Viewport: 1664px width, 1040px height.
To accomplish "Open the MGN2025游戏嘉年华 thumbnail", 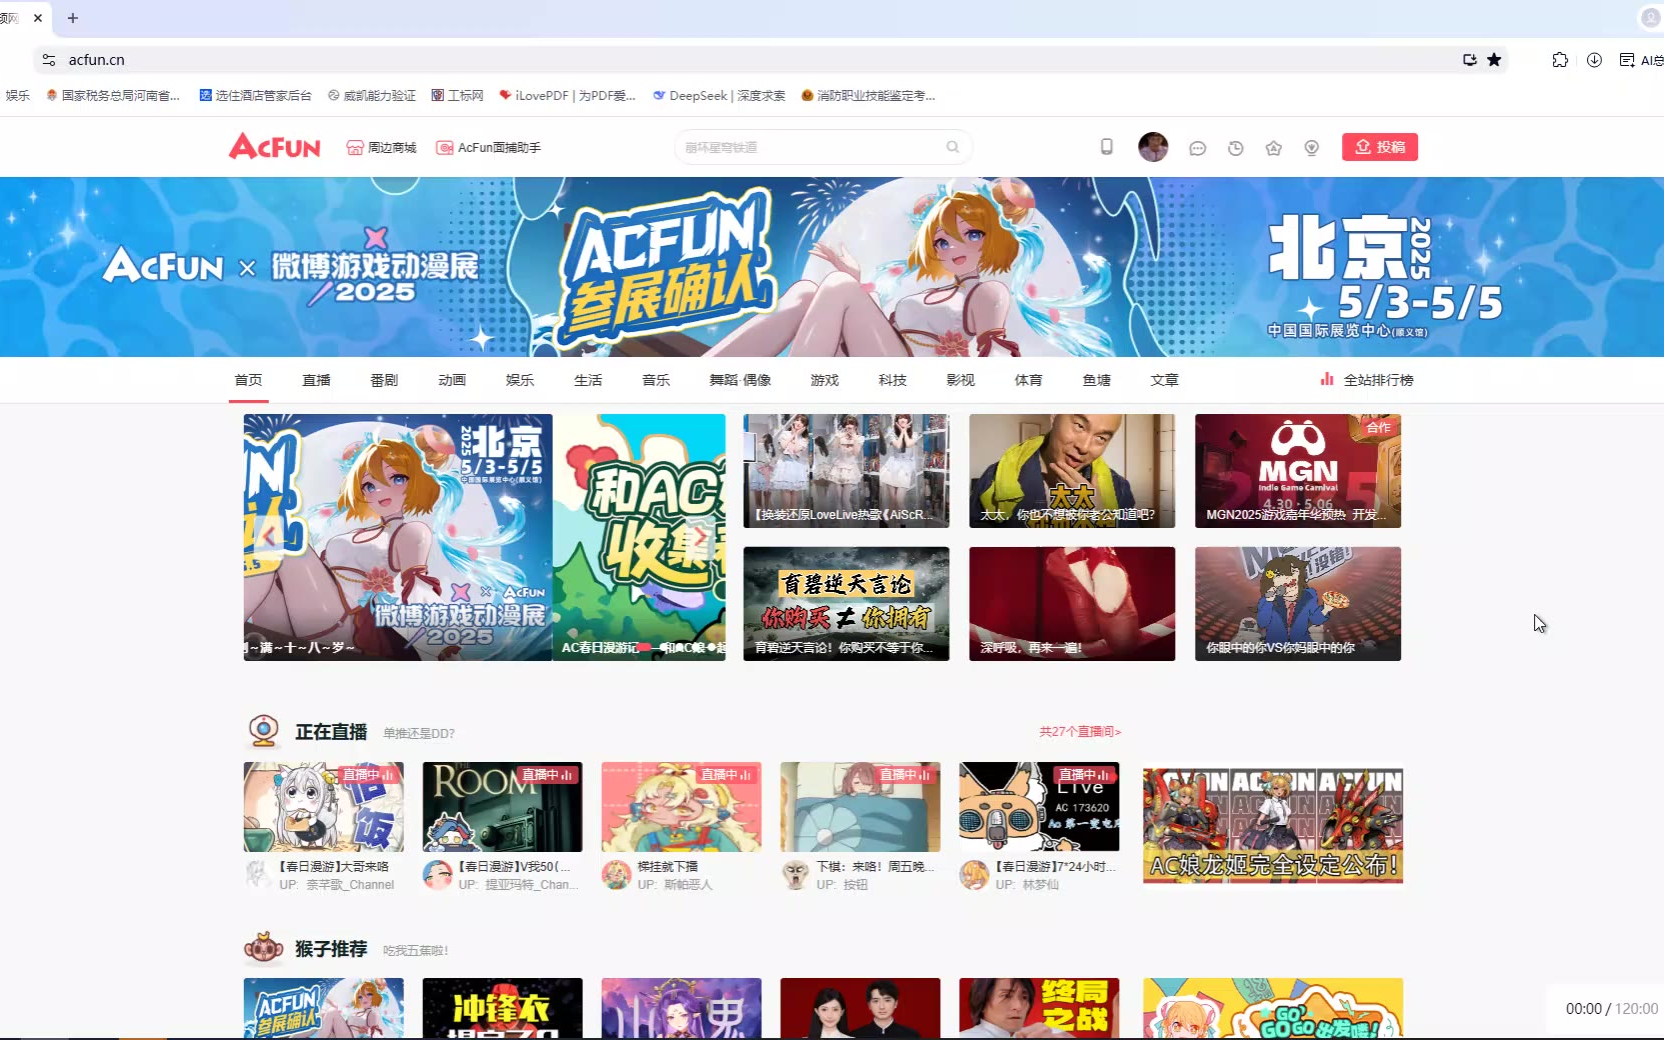I will point(1298,471).
